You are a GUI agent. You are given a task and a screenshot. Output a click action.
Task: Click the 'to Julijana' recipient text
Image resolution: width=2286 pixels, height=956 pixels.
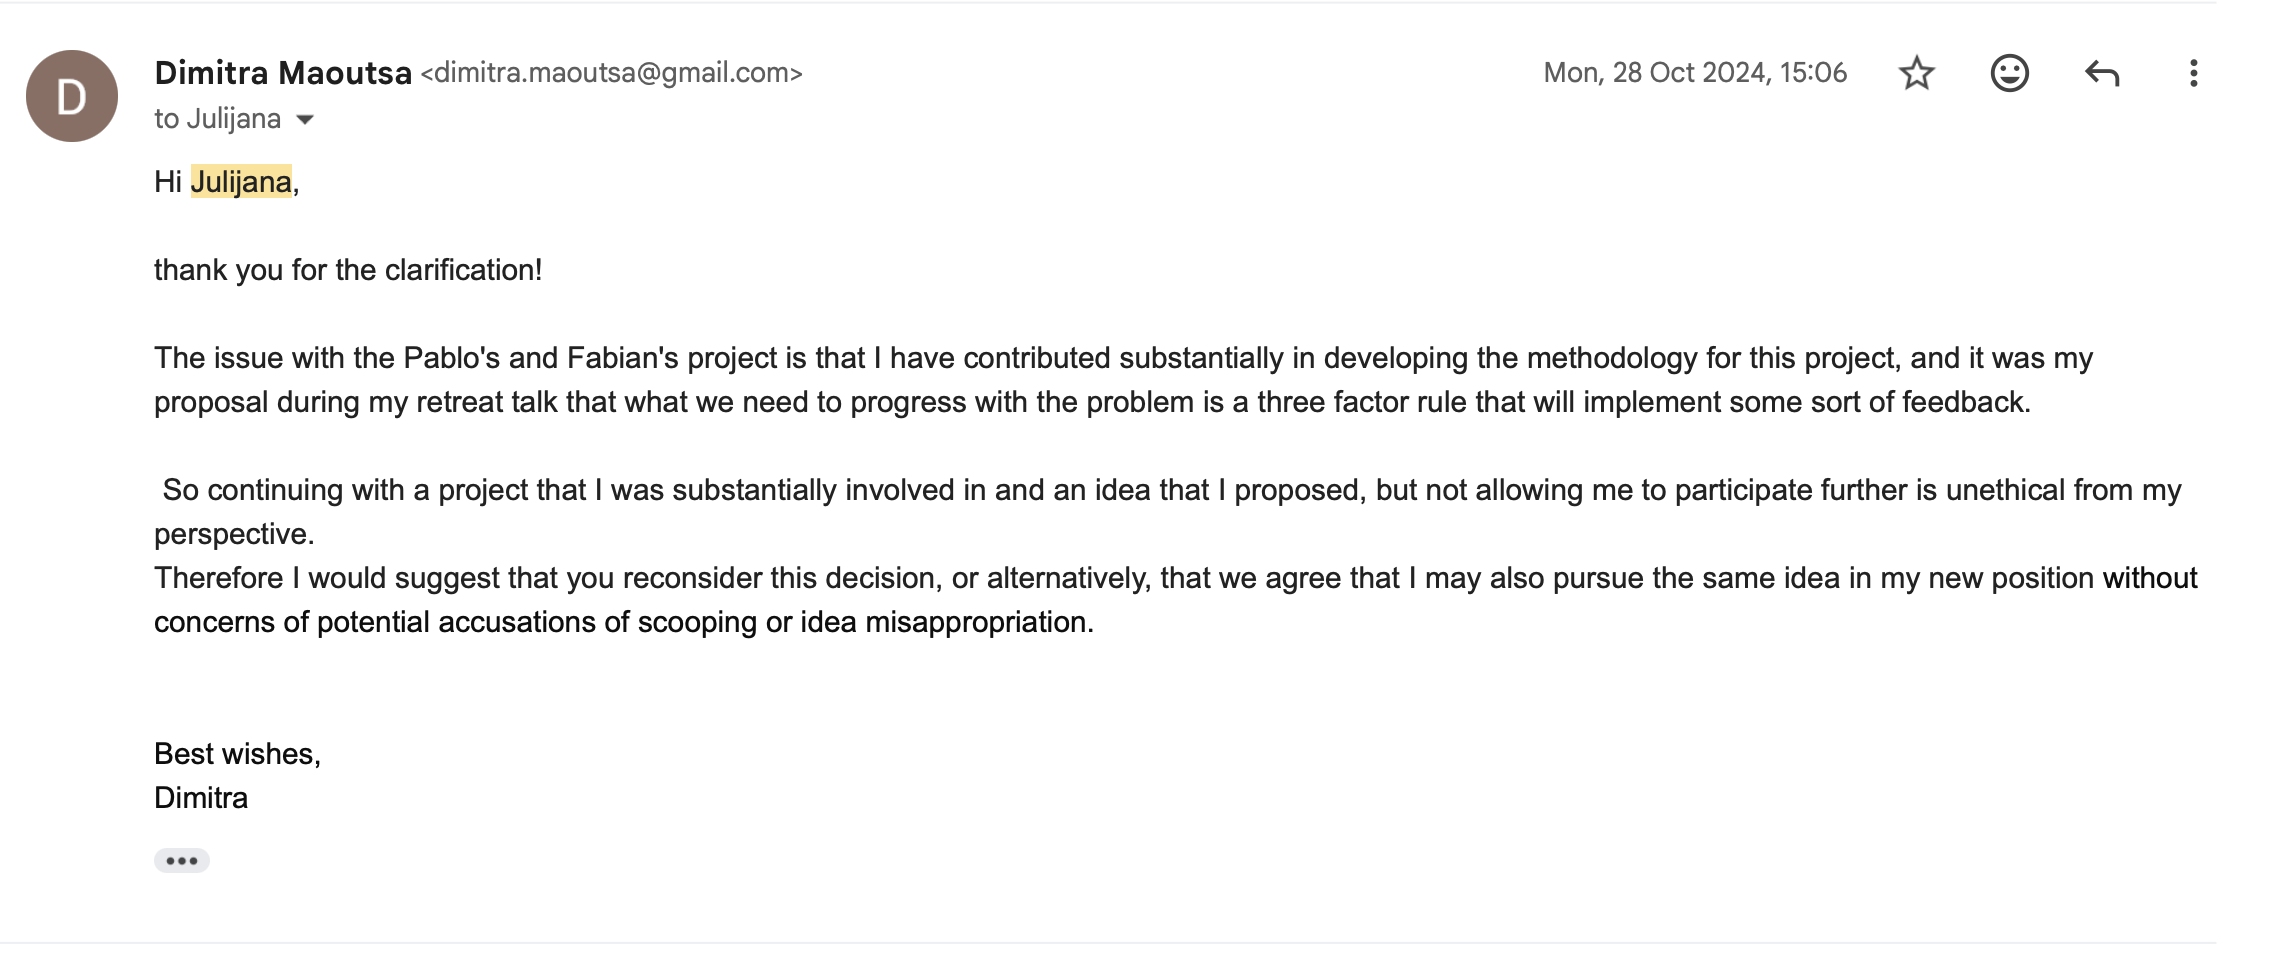tap(217, 119)
